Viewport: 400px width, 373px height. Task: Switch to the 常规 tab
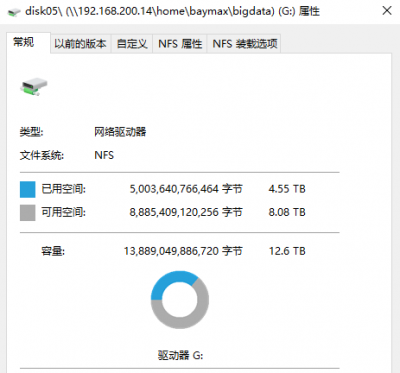point(28,43)
